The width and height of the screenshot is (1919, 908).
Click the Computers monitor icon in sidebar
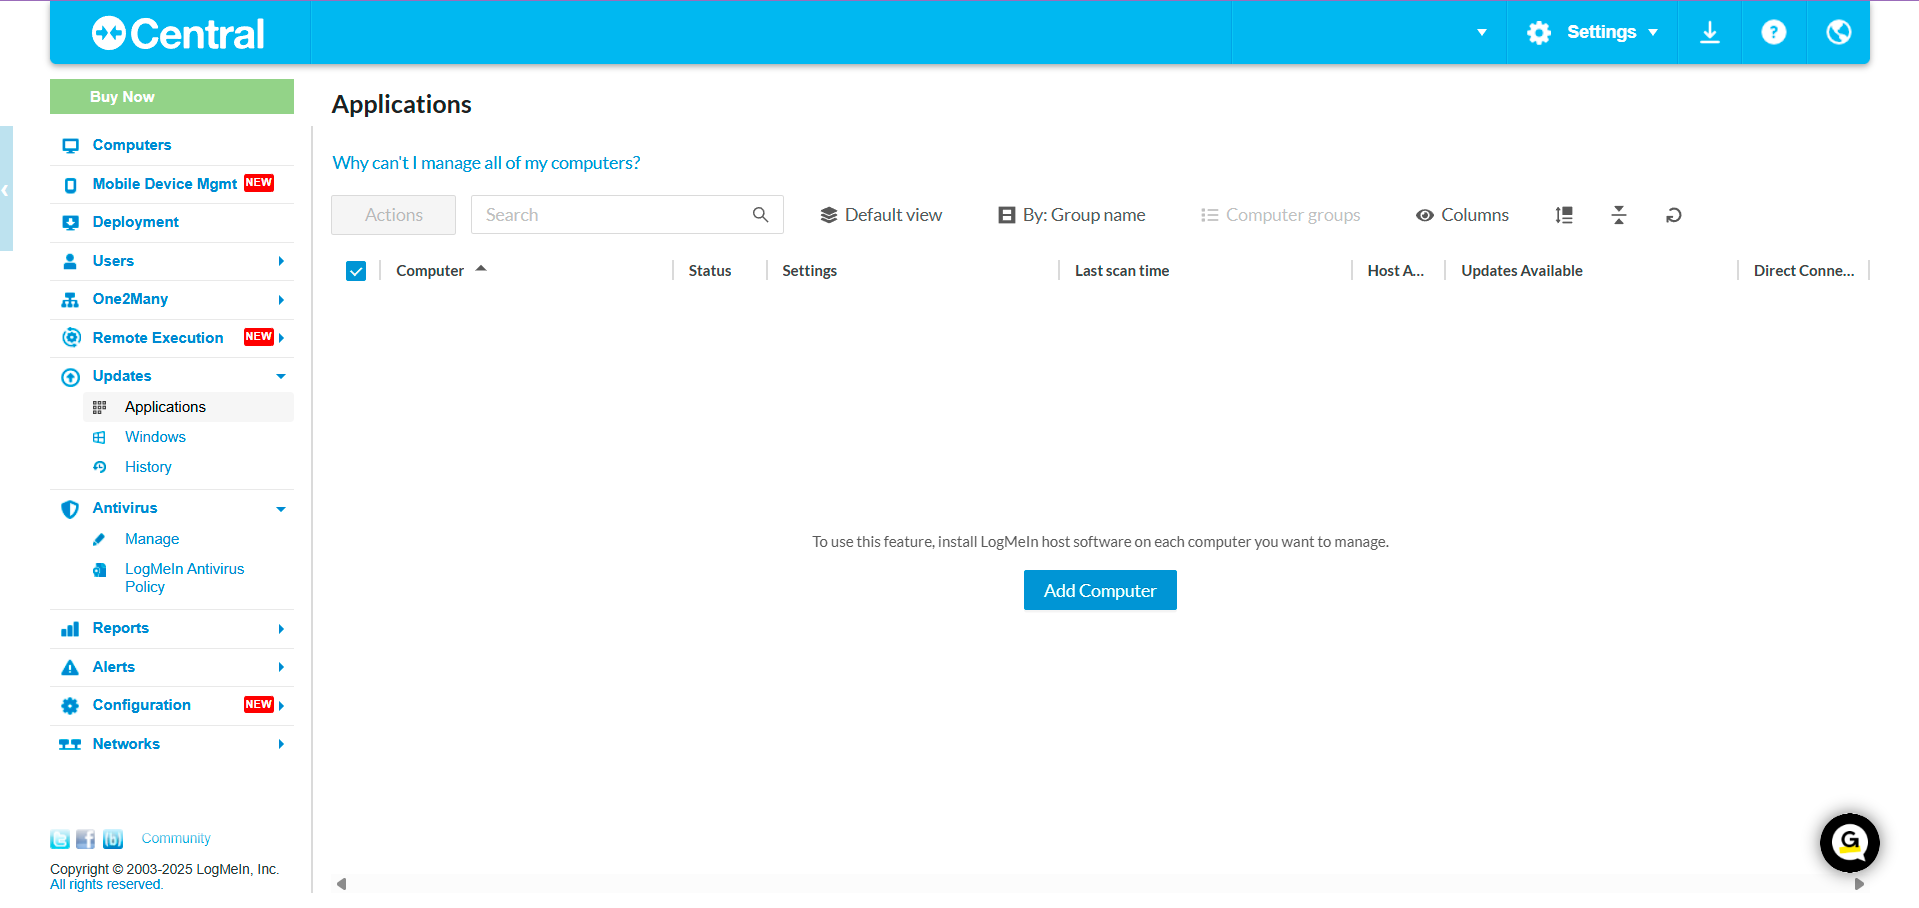click(x=70, y=146)
